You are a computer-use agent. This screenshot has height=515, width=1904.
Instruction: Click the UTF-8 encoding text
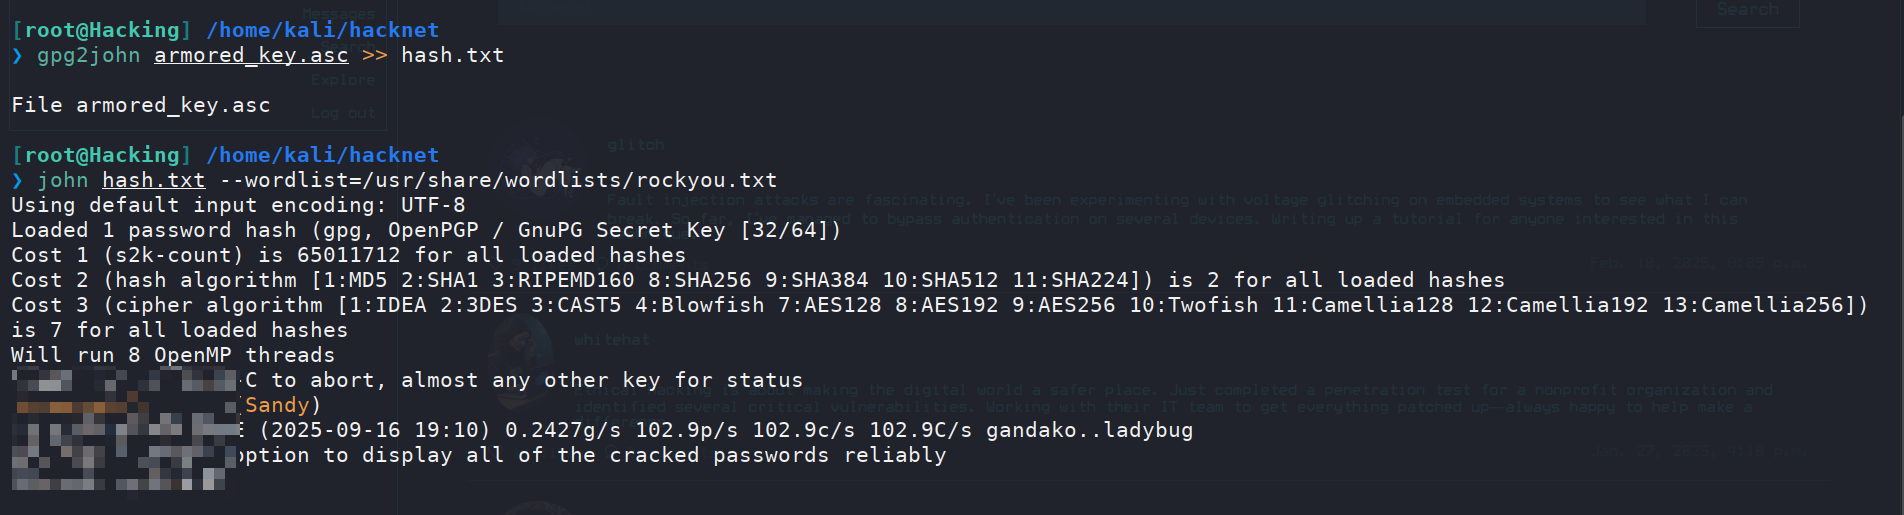click(x=433, y=206)
